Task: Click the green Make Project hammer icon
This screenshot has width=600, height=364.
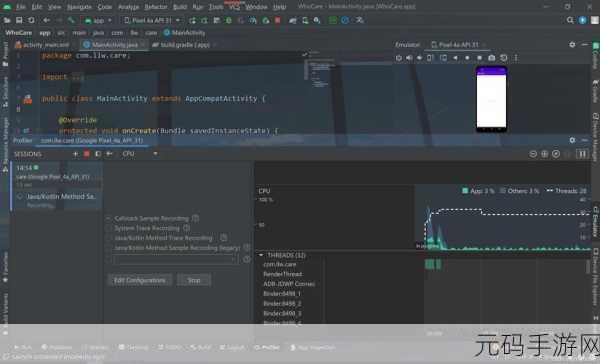Action: [x=71, y=20]
